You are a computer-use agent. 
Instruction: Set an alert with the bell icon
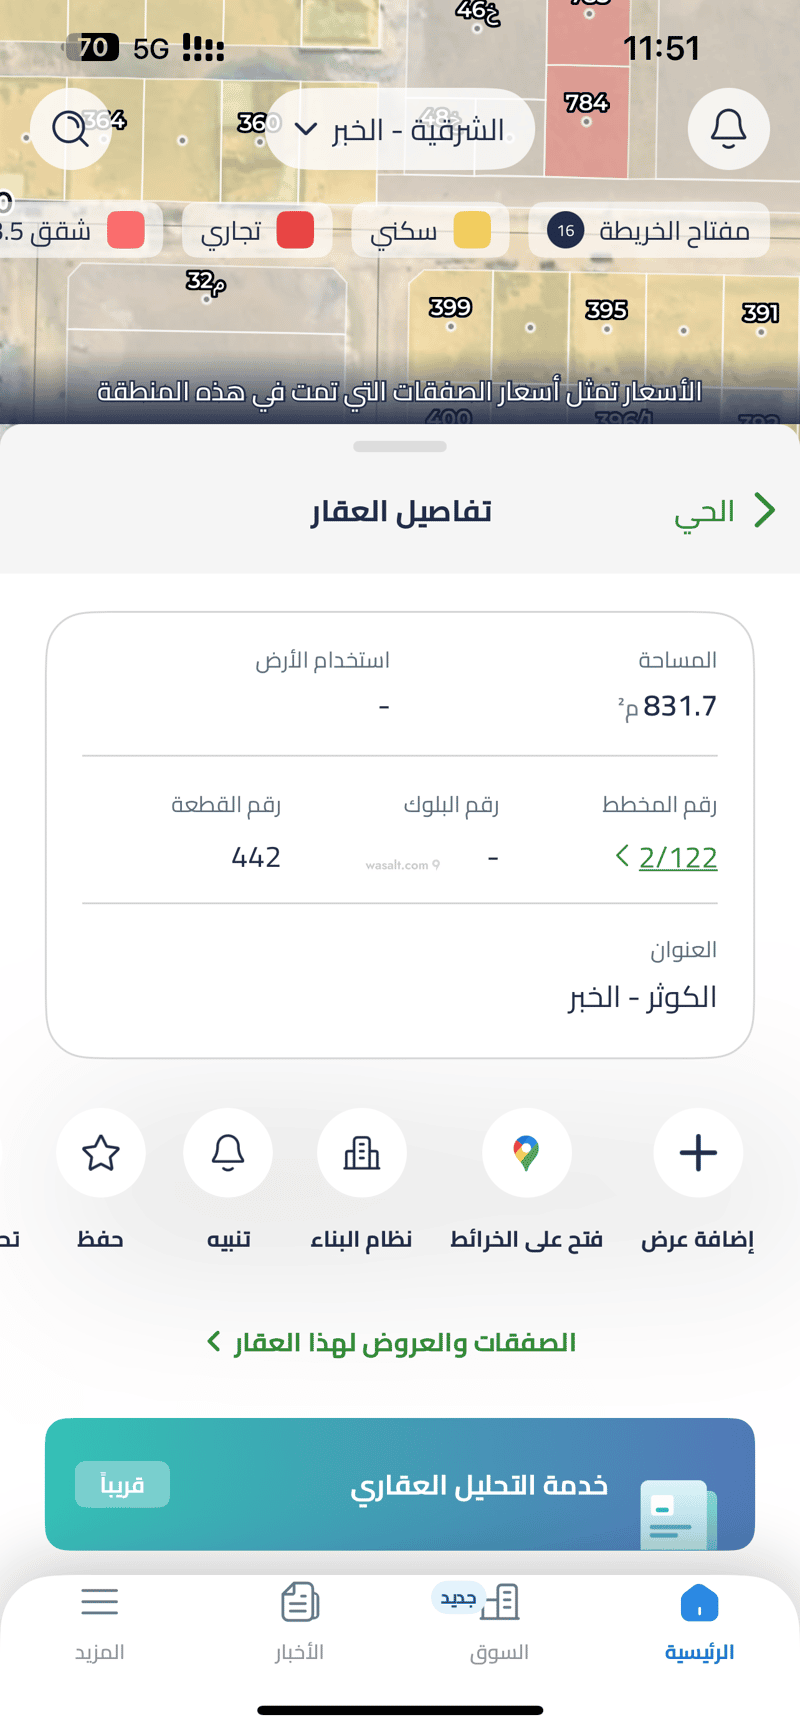click(228, 1153)
